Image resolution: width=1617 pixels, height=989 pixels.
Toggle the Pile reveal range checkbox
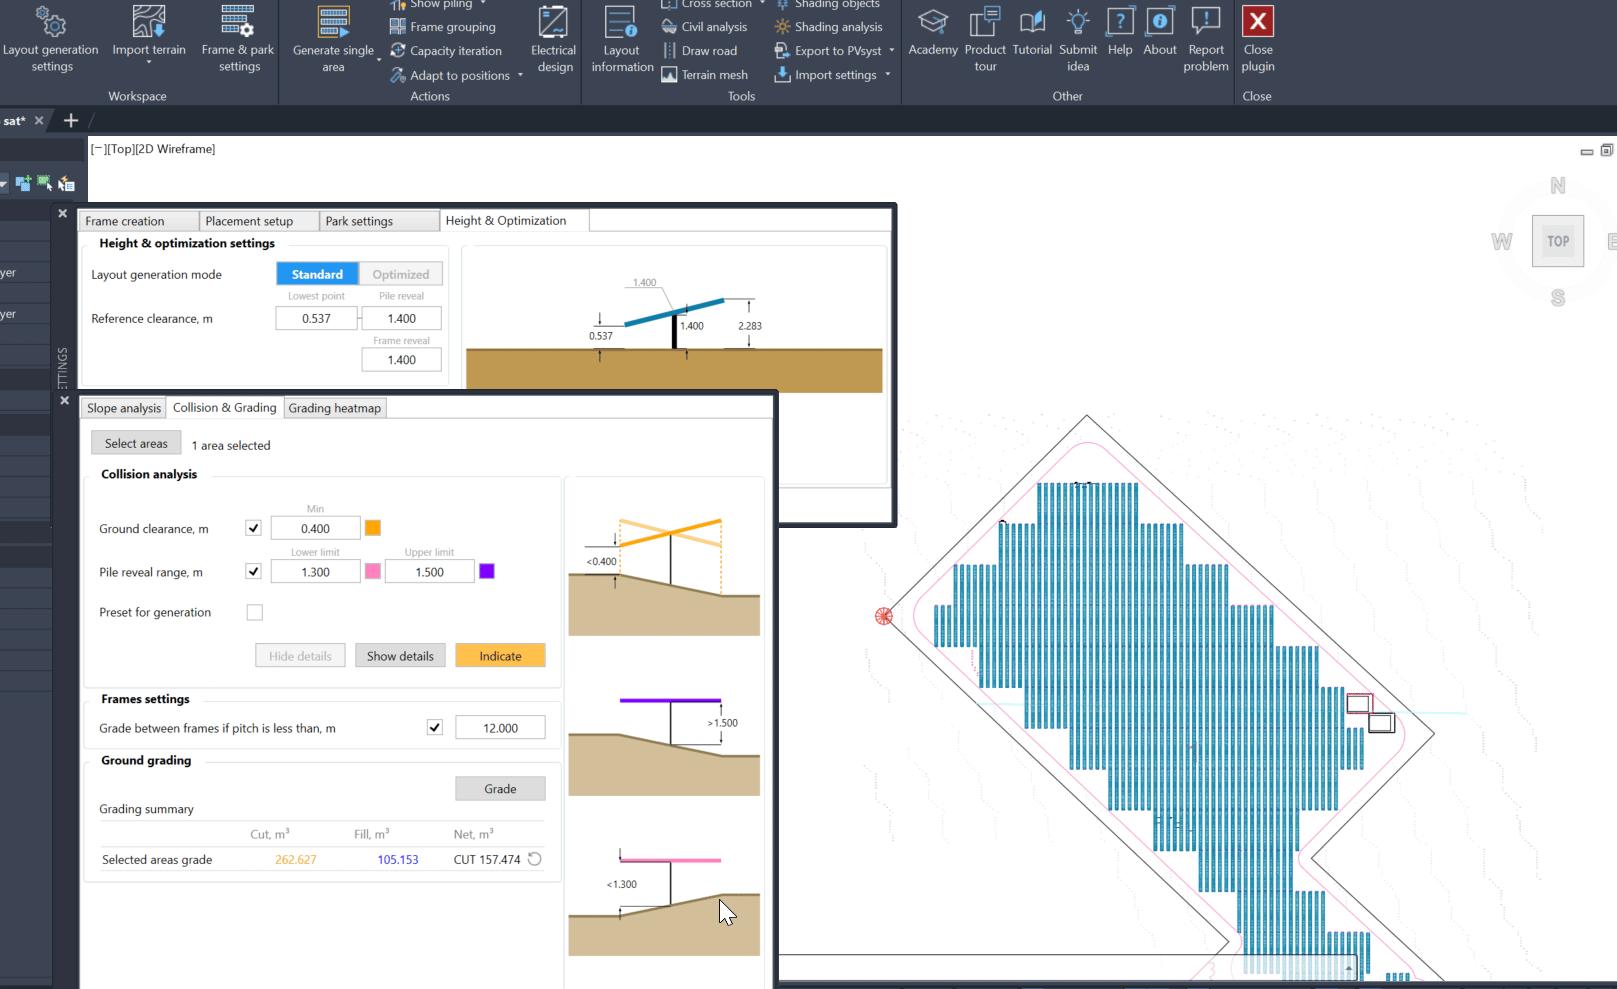[253, 571]
